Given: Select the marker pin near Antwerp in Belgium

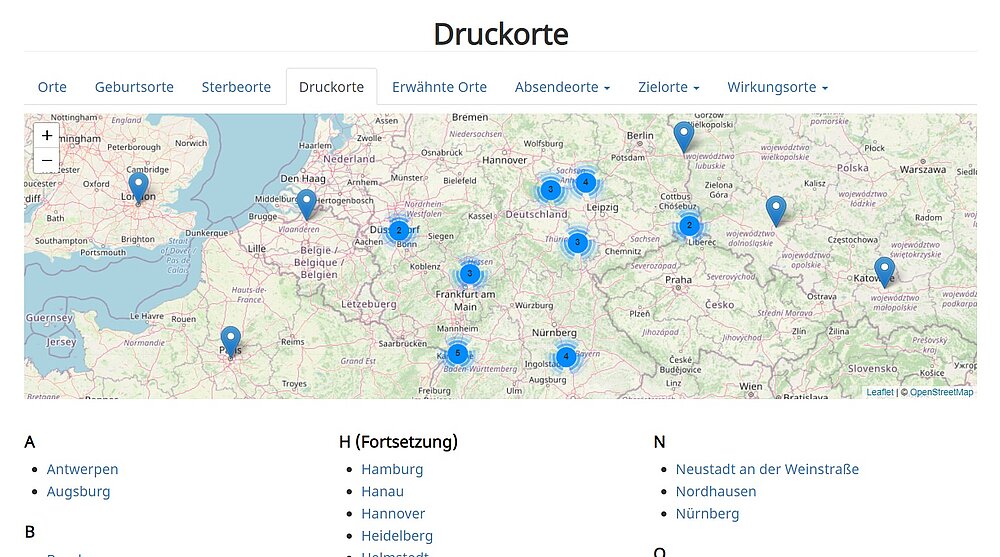Looking at the screenshot, I should click(307, 204).
